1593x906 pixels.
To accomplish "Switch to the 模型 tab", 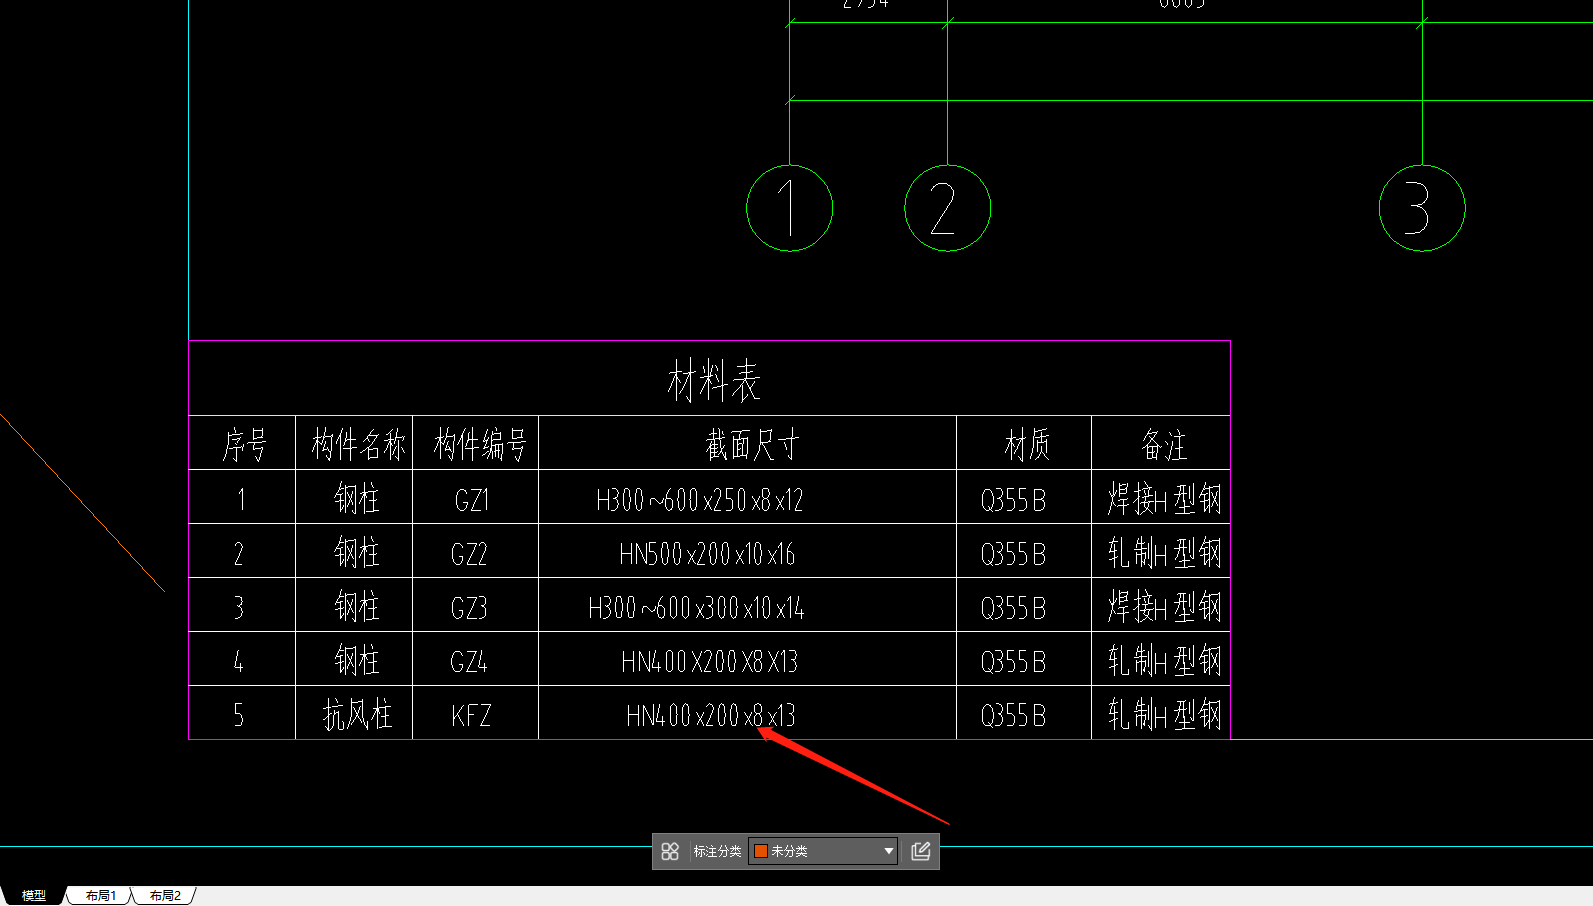I will (34, 895).
